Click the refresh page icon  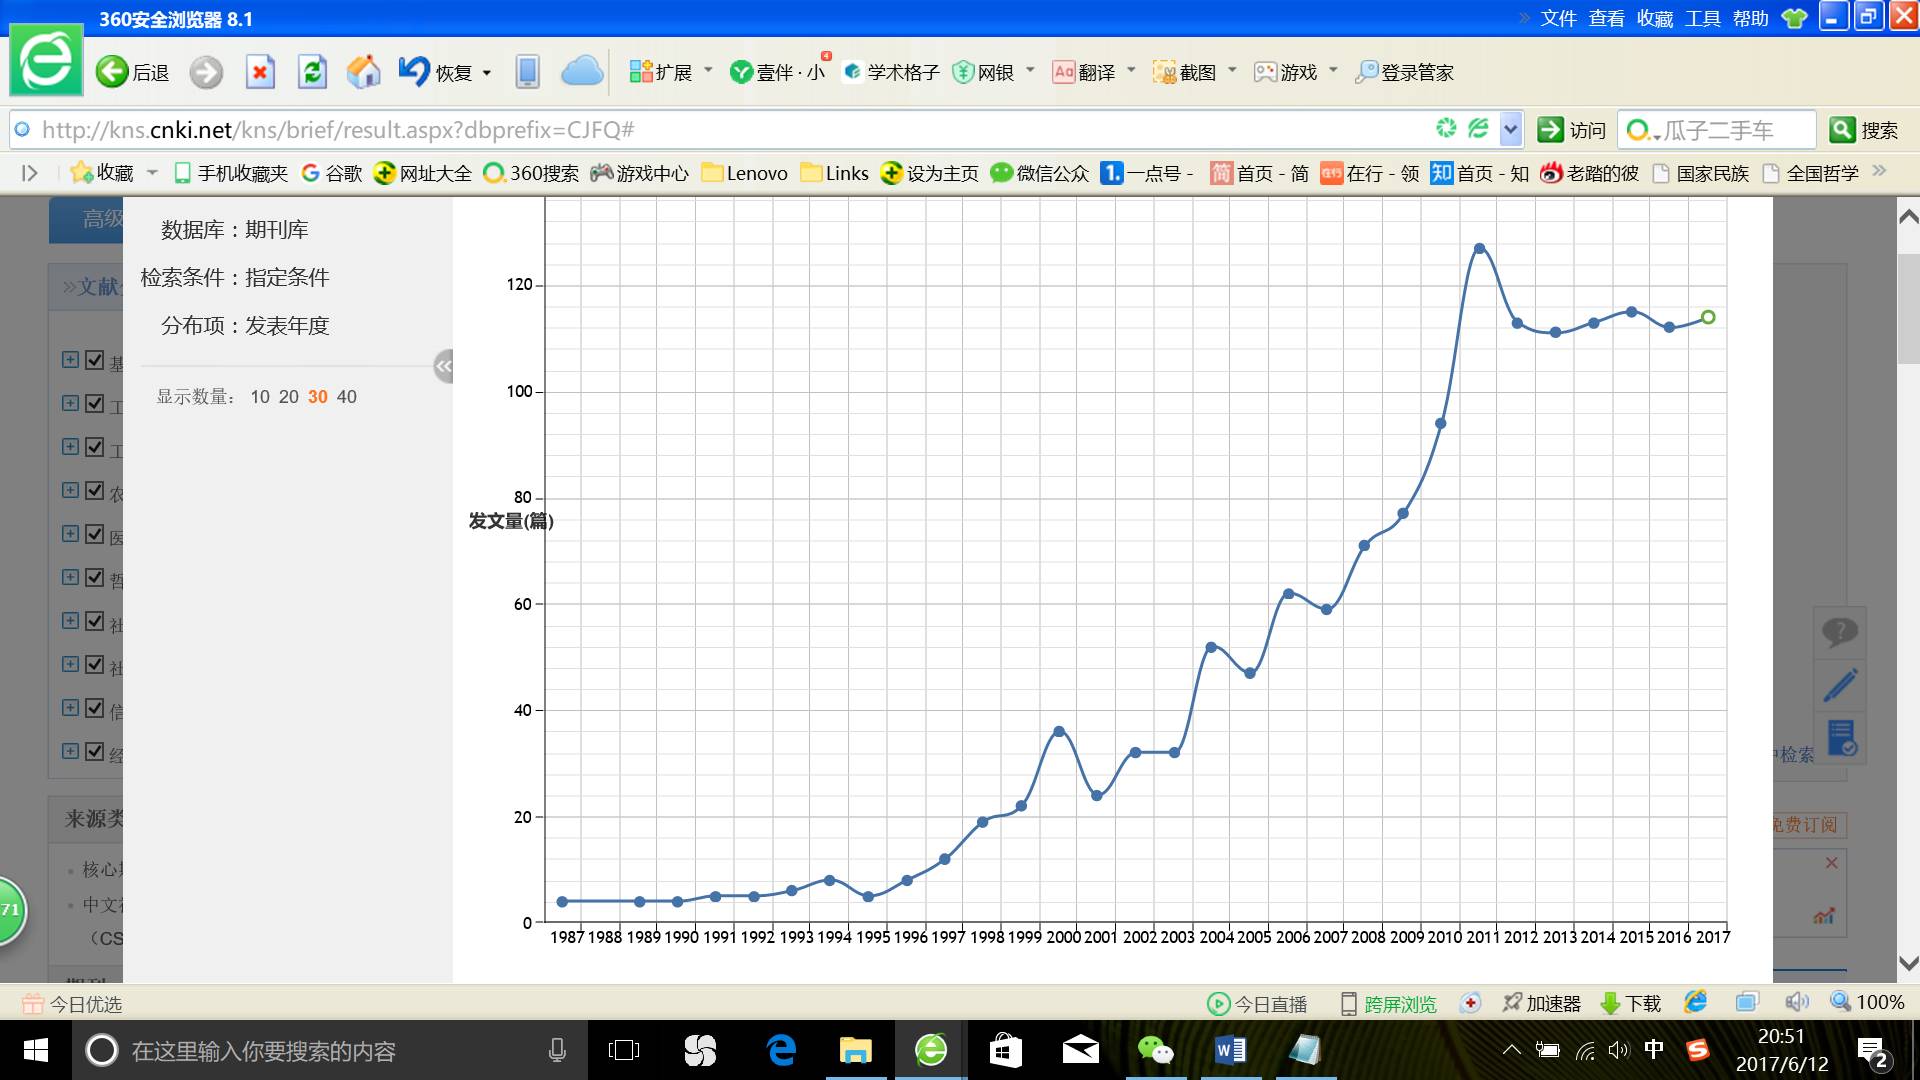click(312, 72)
